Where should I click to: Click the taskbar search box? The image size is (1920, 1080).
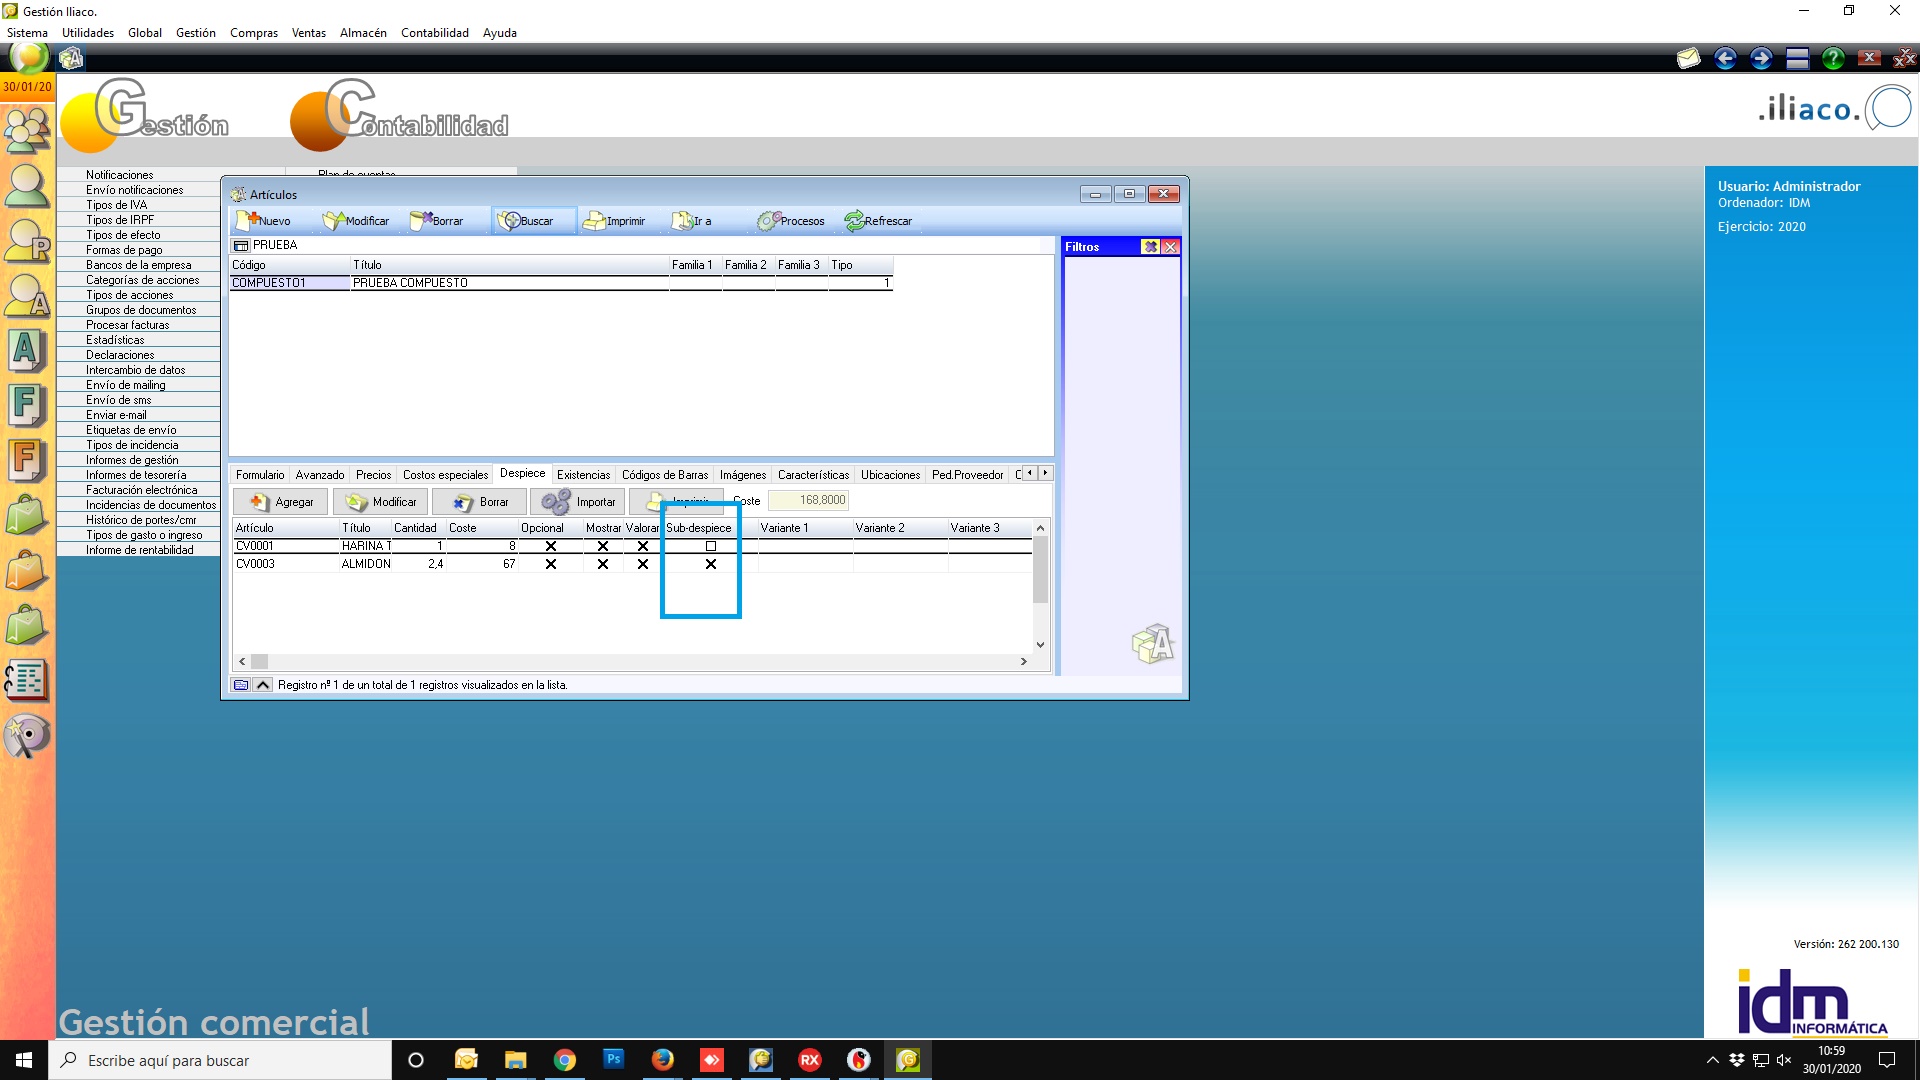(x=220, y=1060)
